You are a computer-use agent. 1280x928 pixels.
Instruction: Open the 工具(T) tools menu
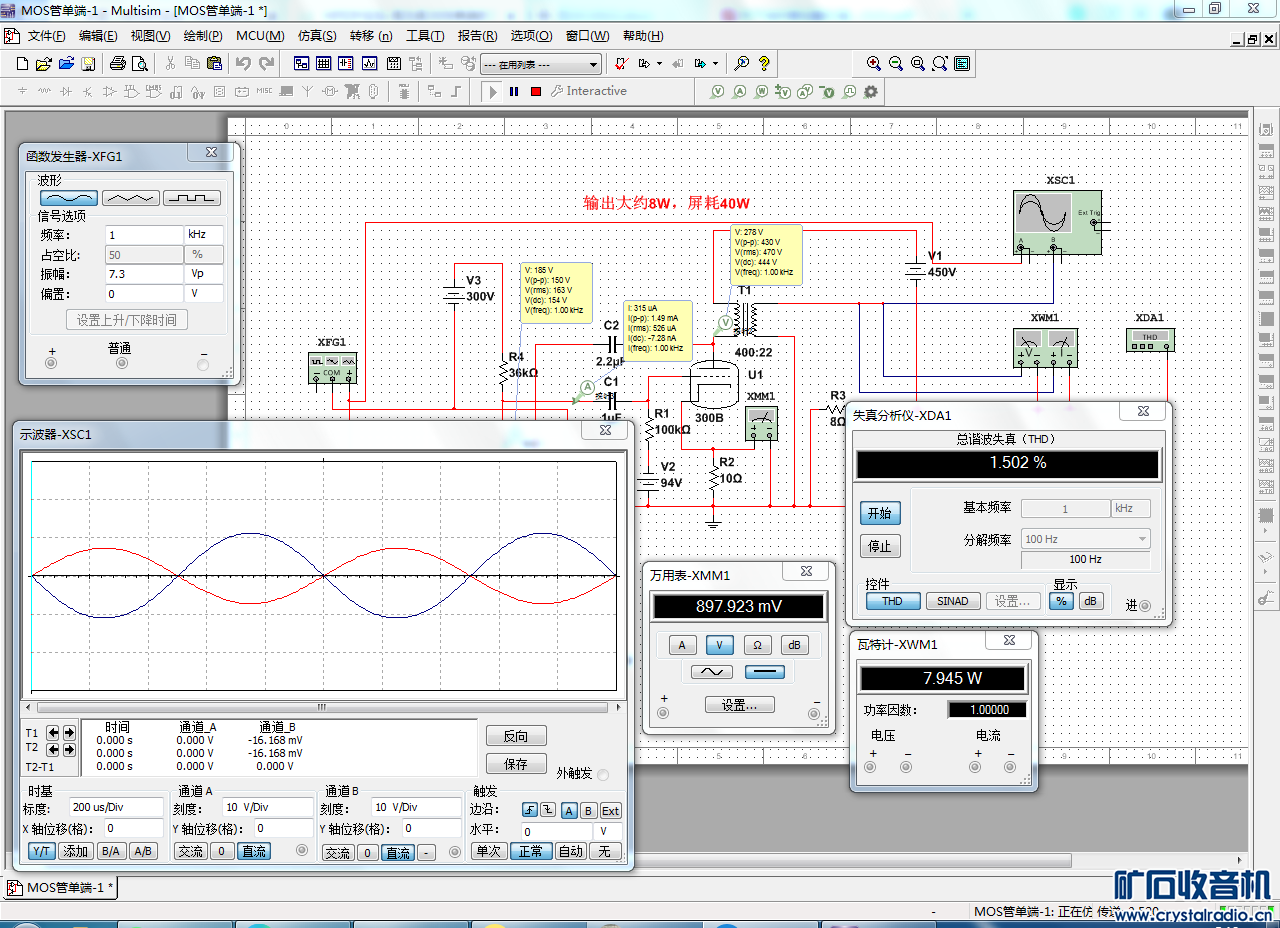coord(425,36)
